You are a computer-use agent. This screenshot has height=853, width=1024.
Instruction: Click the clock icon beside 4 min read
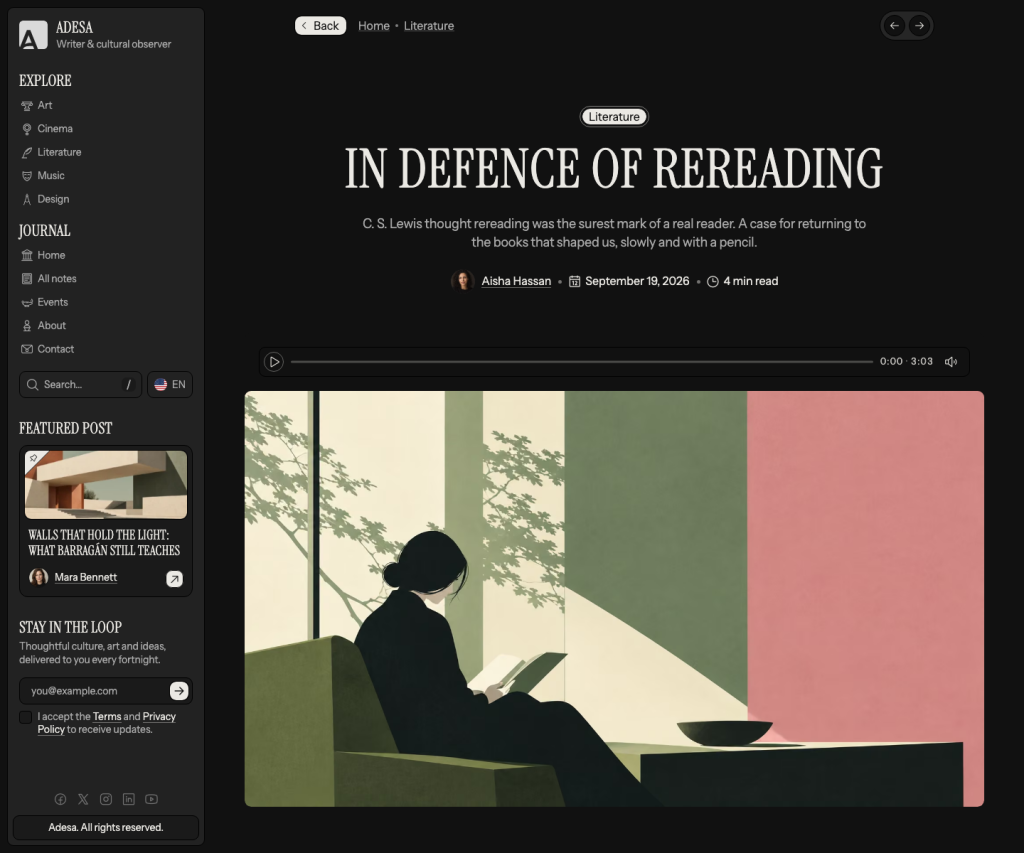point(712,282)
